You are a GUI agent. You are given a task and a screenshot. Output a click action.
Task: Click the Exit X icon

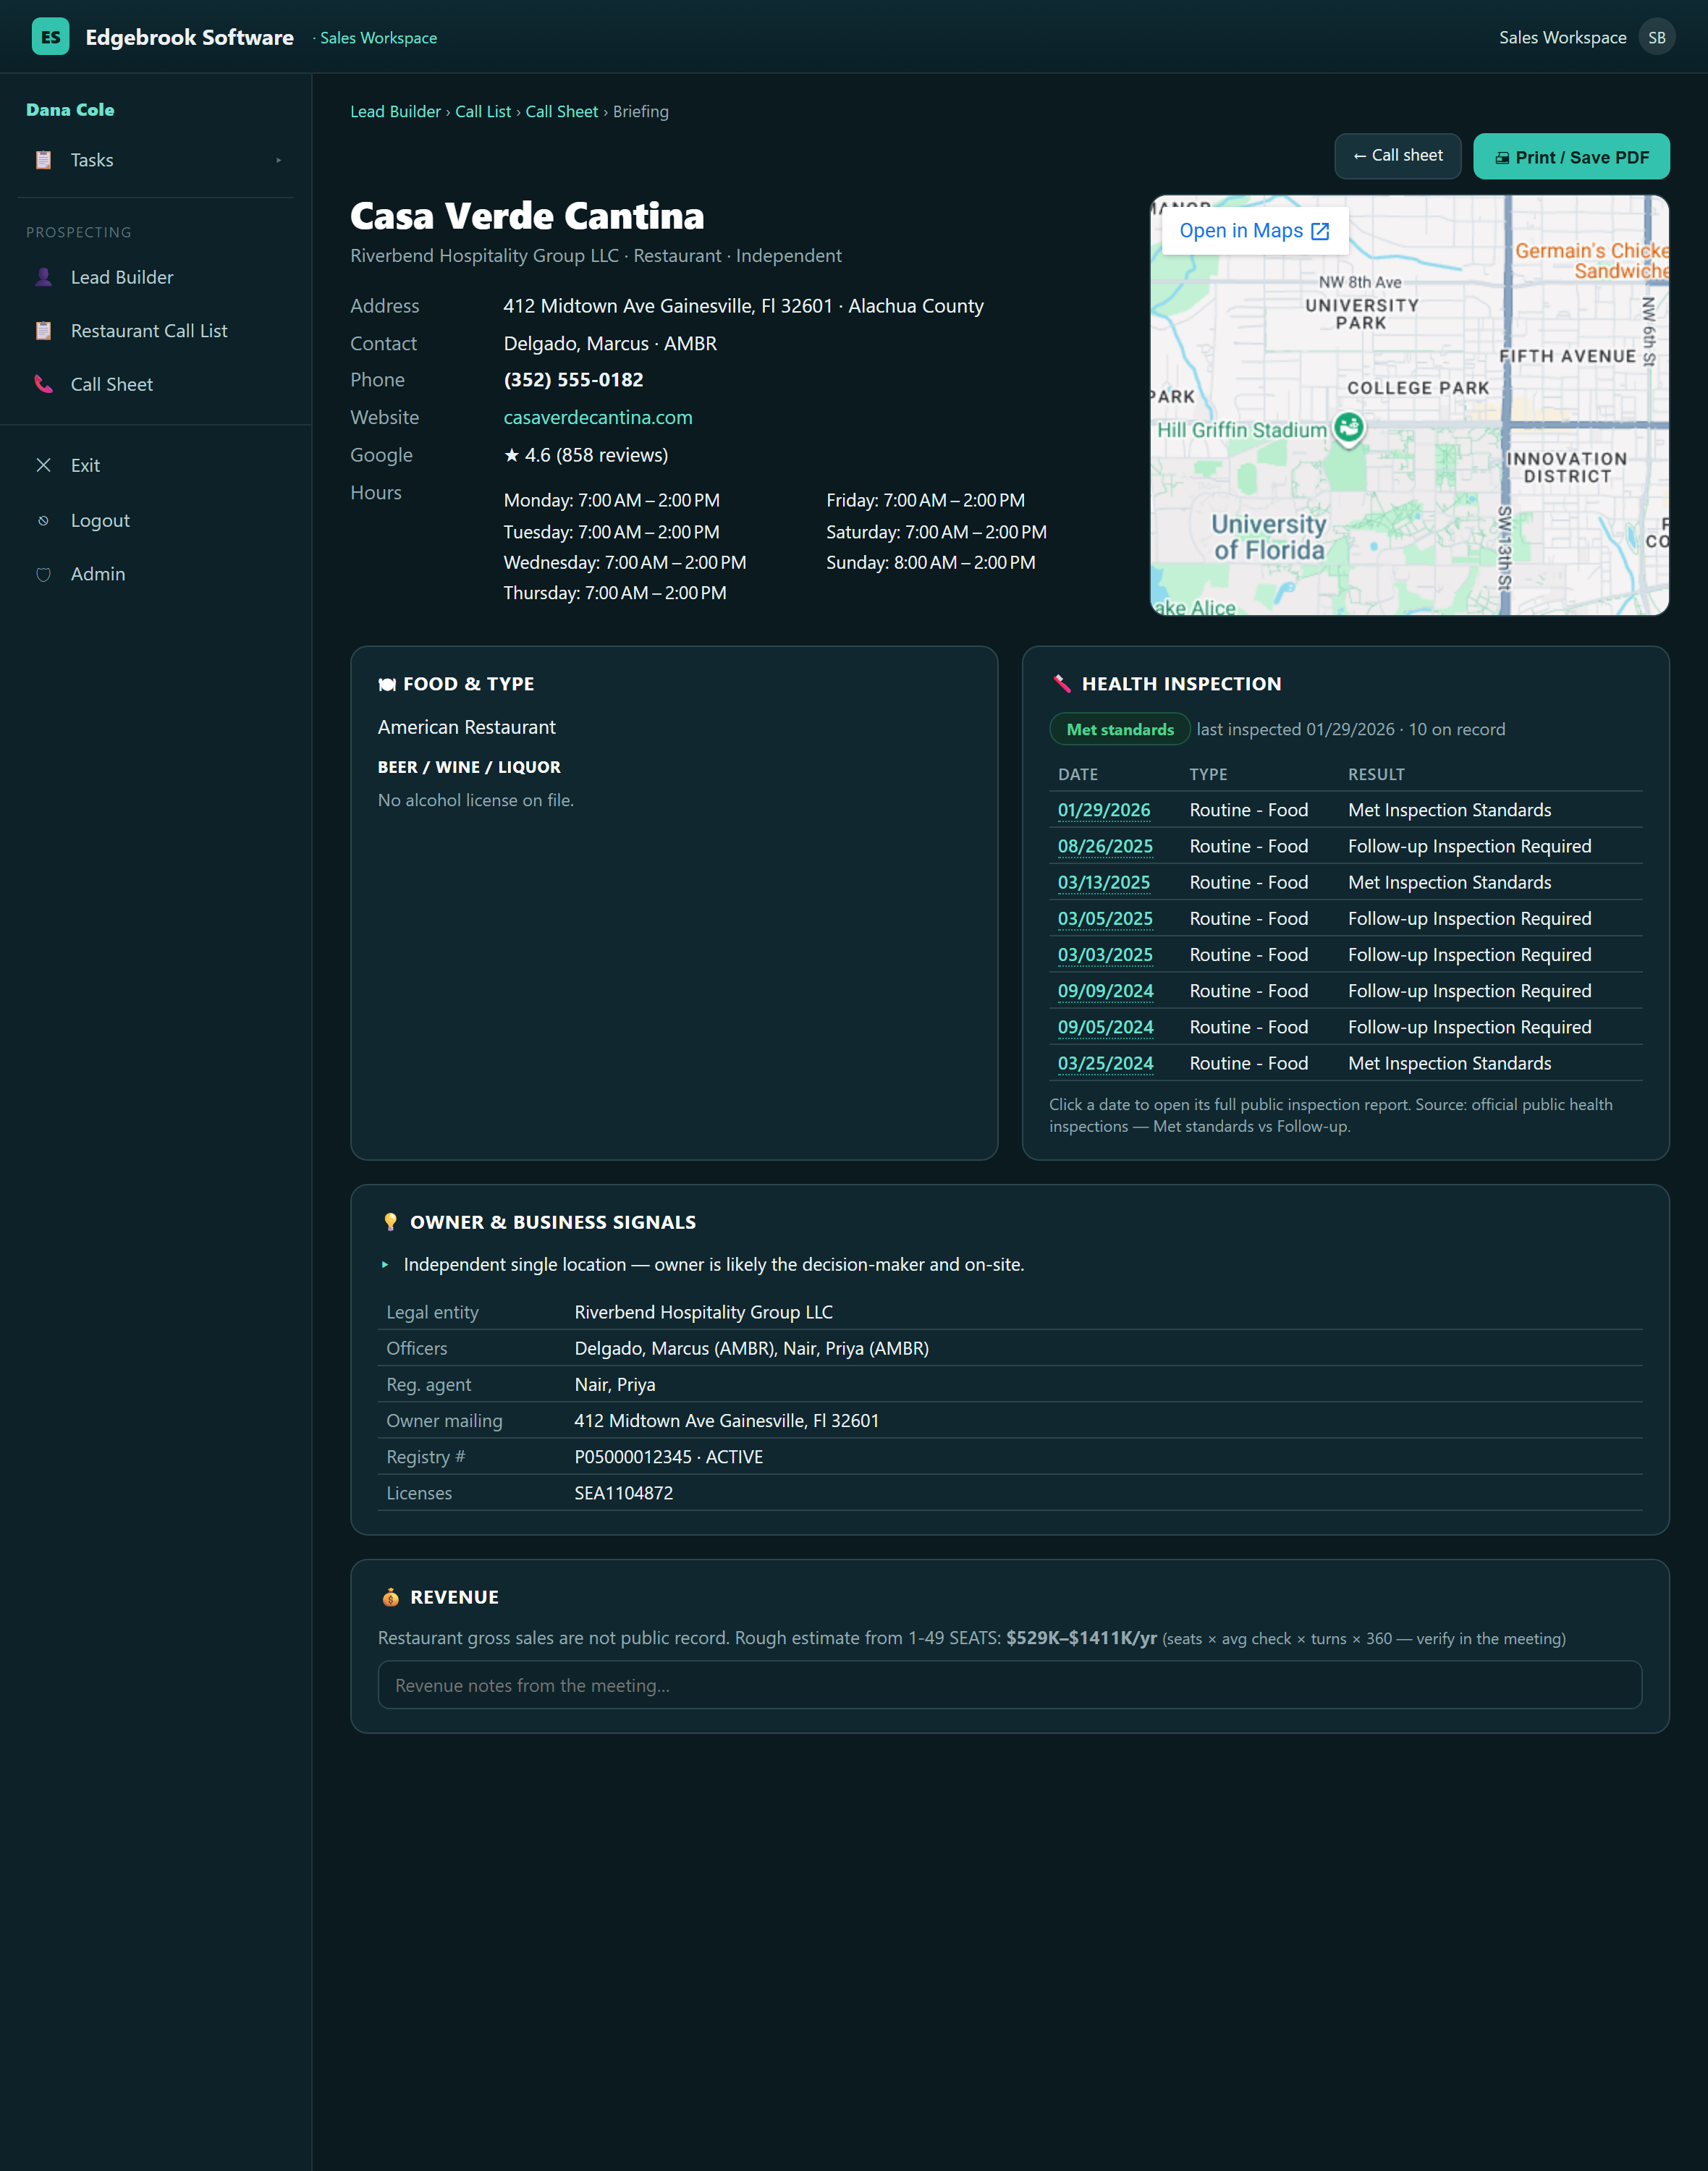[x=43, y=465]
